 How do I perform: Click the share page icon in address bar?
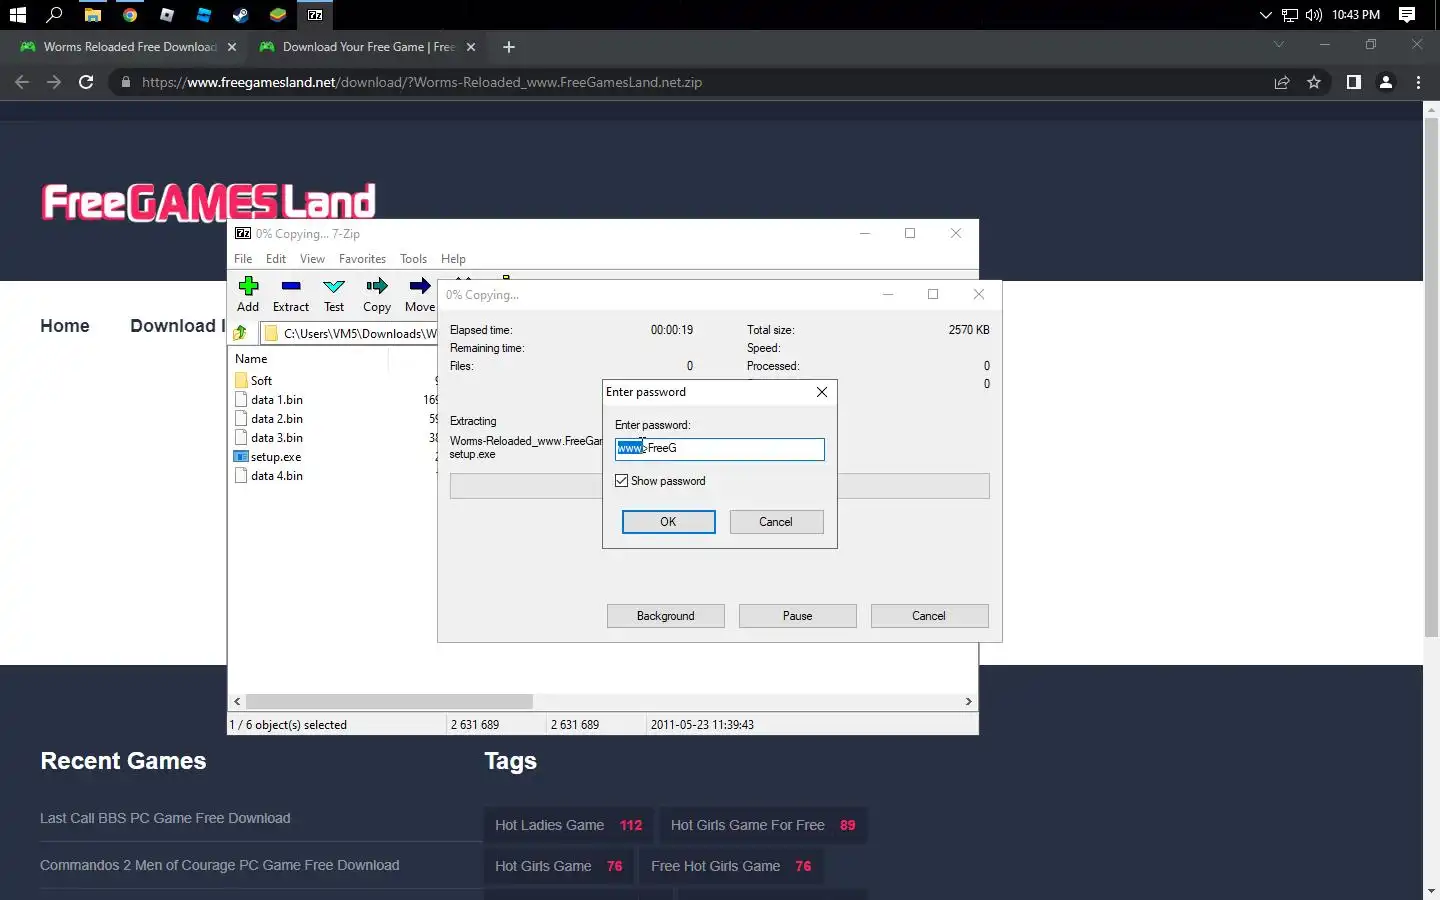[1282, 82]
